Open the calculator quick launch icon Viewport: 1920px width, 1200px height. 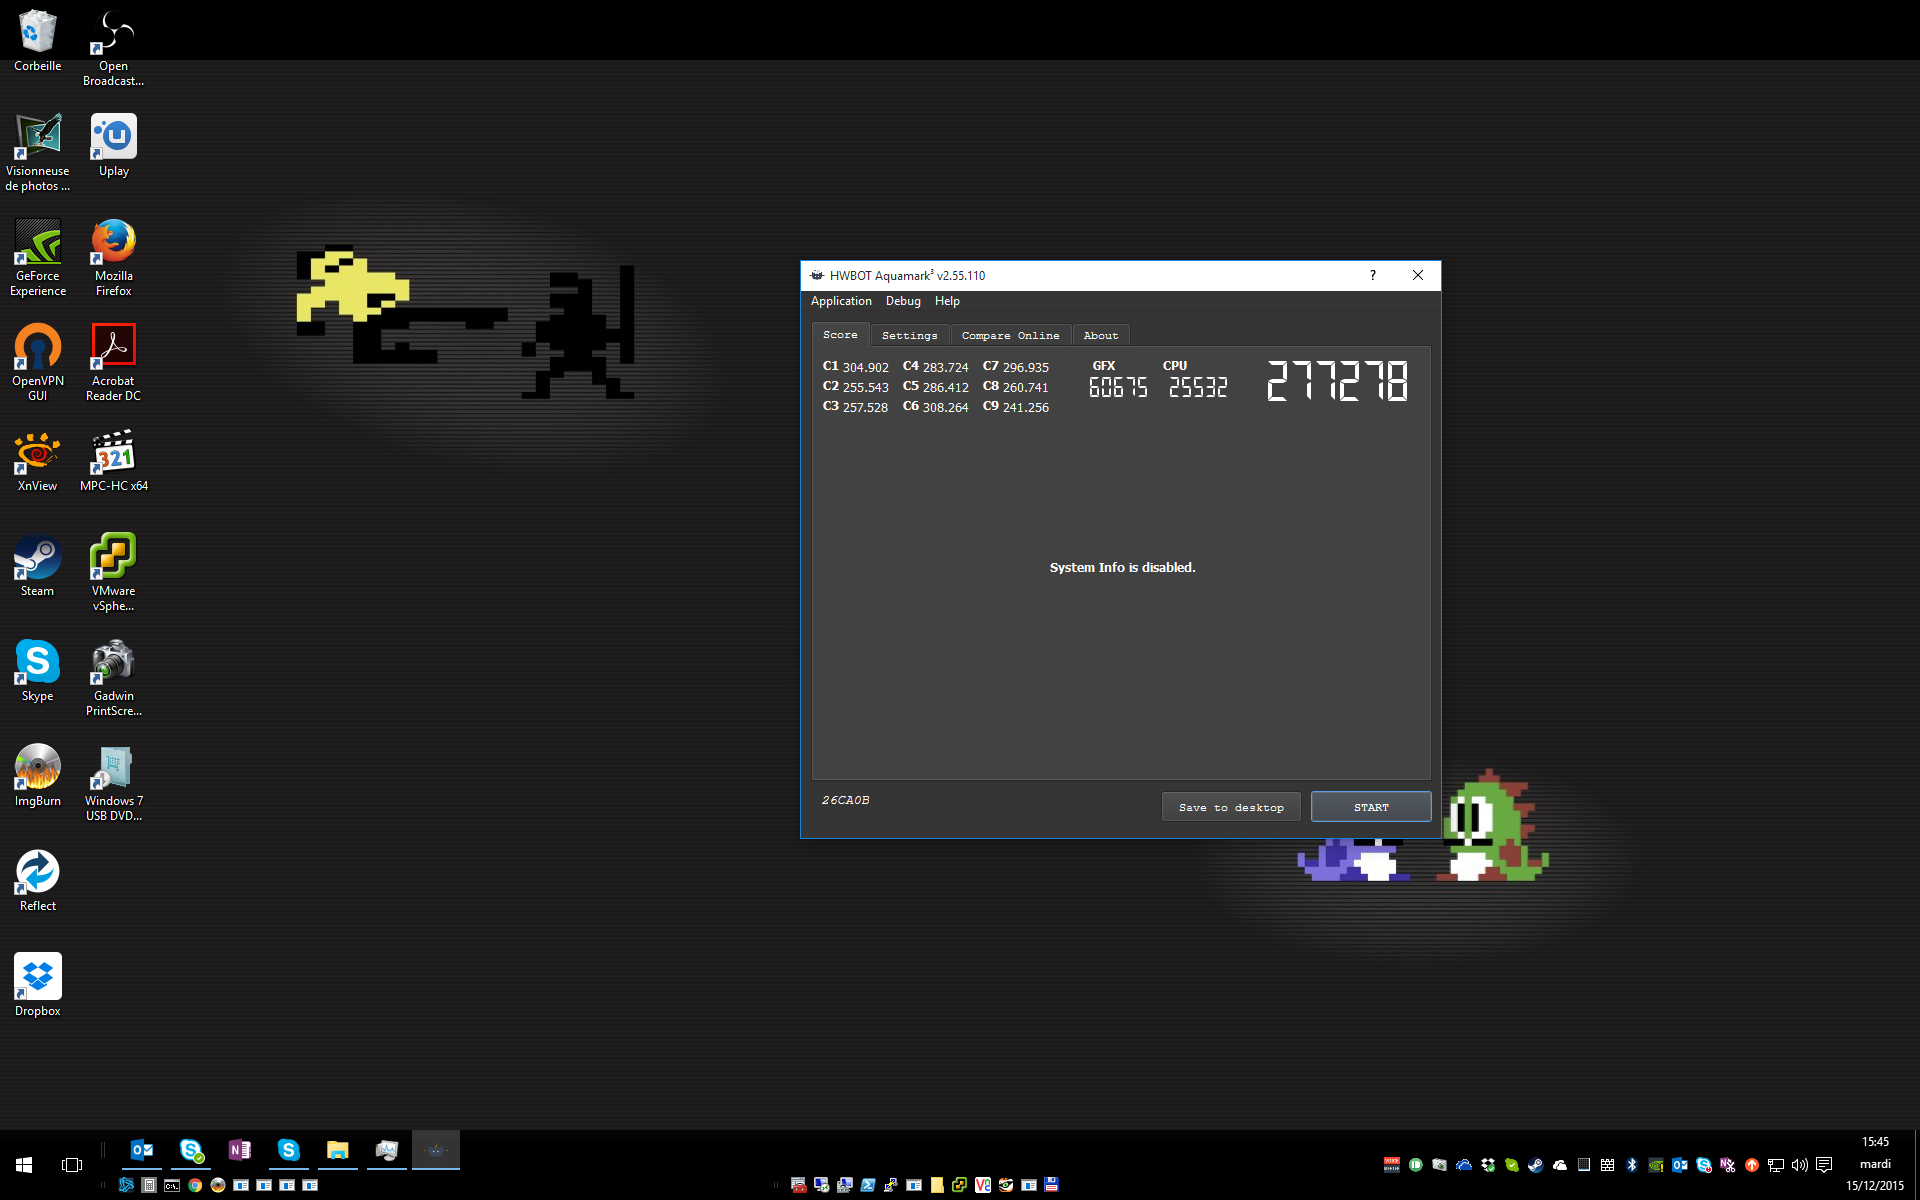149,1185
